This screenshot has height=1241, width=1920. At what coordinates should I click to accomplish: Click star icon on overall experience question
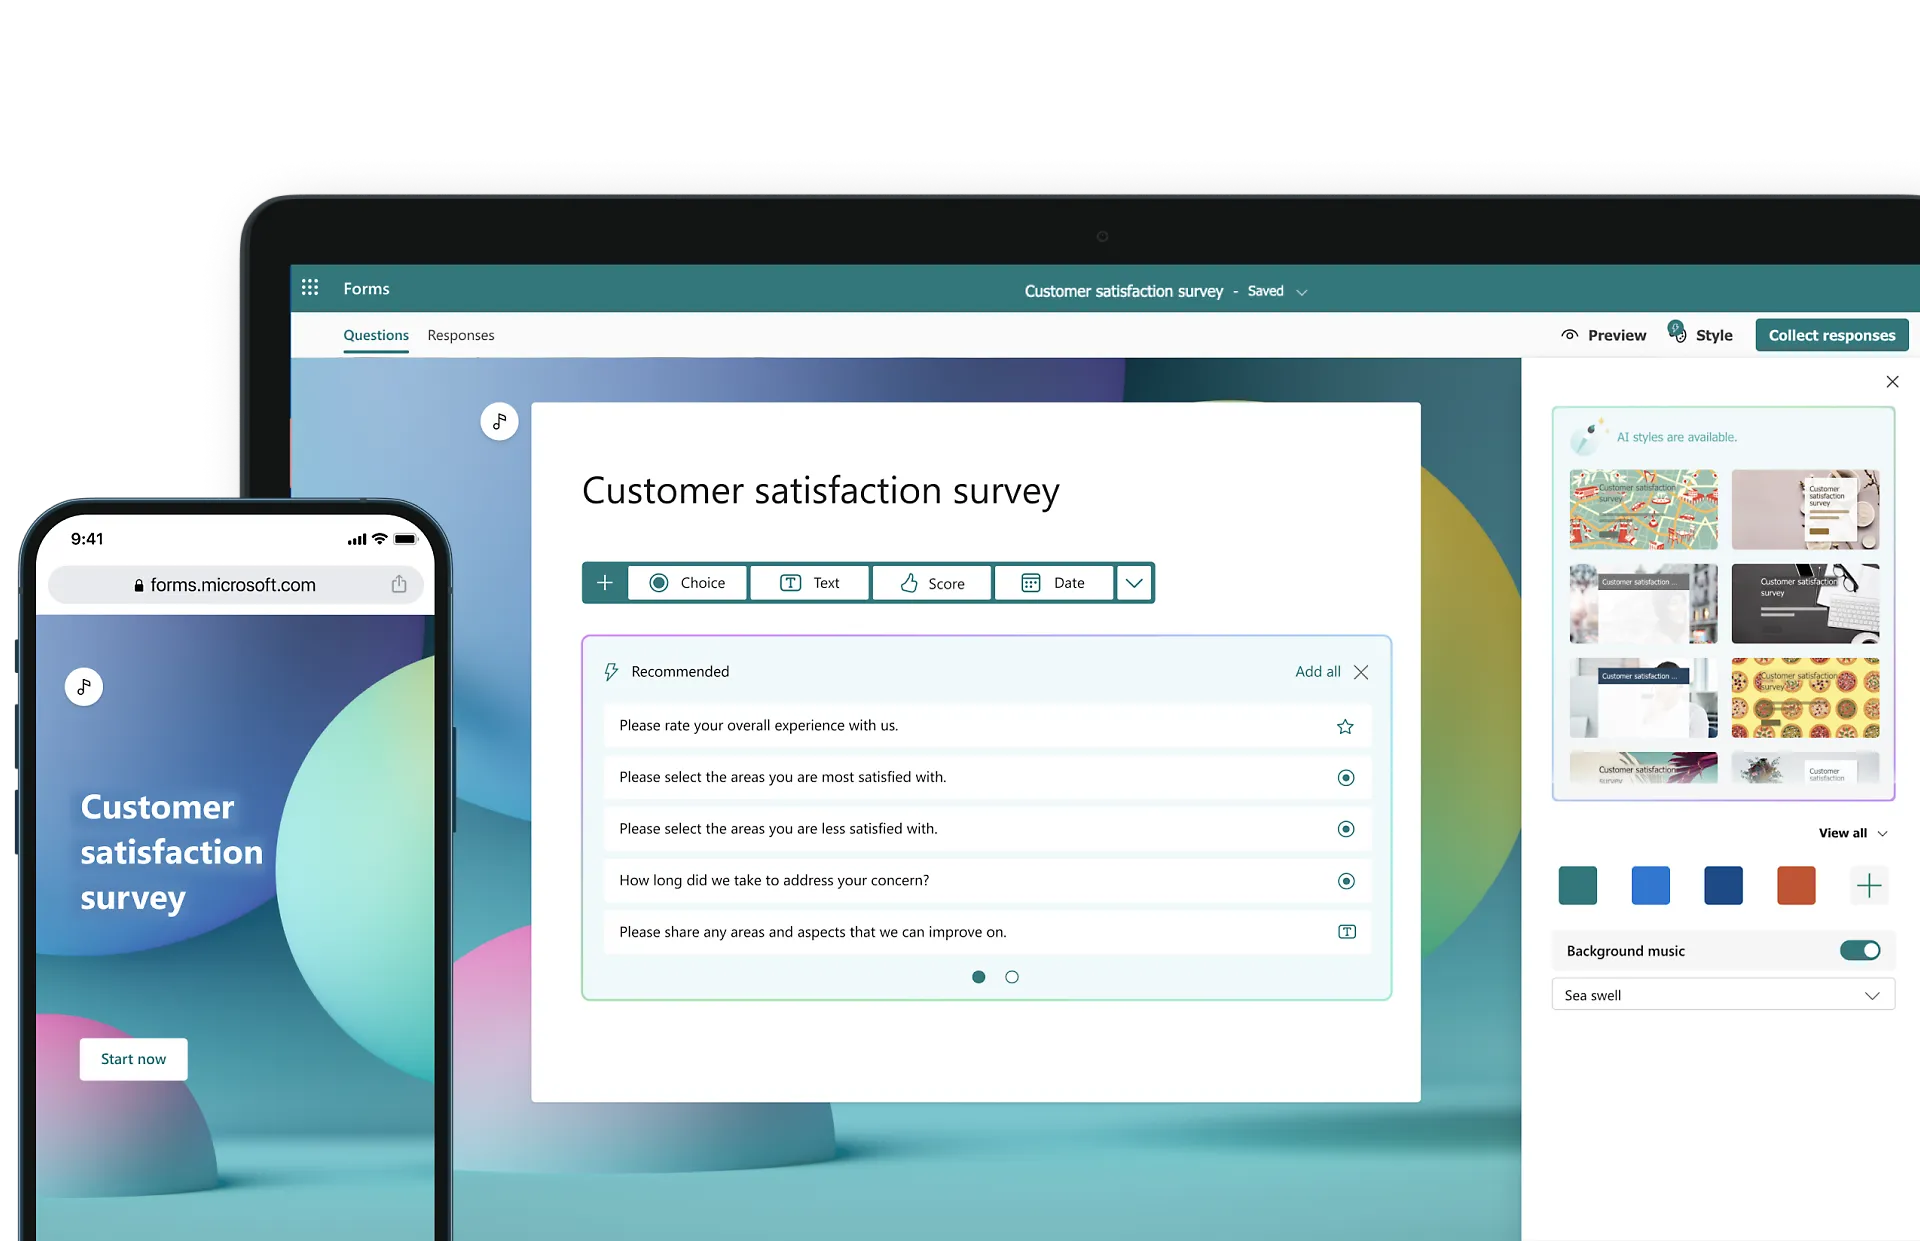coord(1345,727)
